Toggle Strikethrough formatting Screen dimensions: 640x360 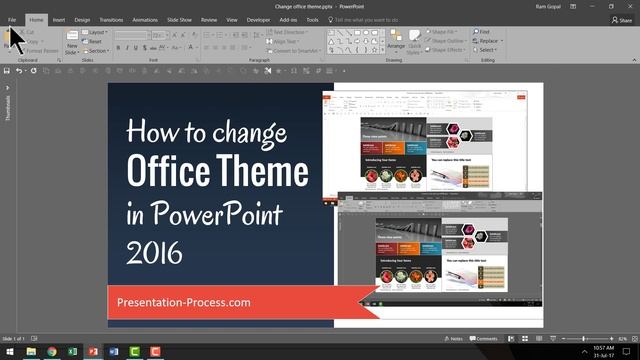pyautogui.click(x=153, y=48)
